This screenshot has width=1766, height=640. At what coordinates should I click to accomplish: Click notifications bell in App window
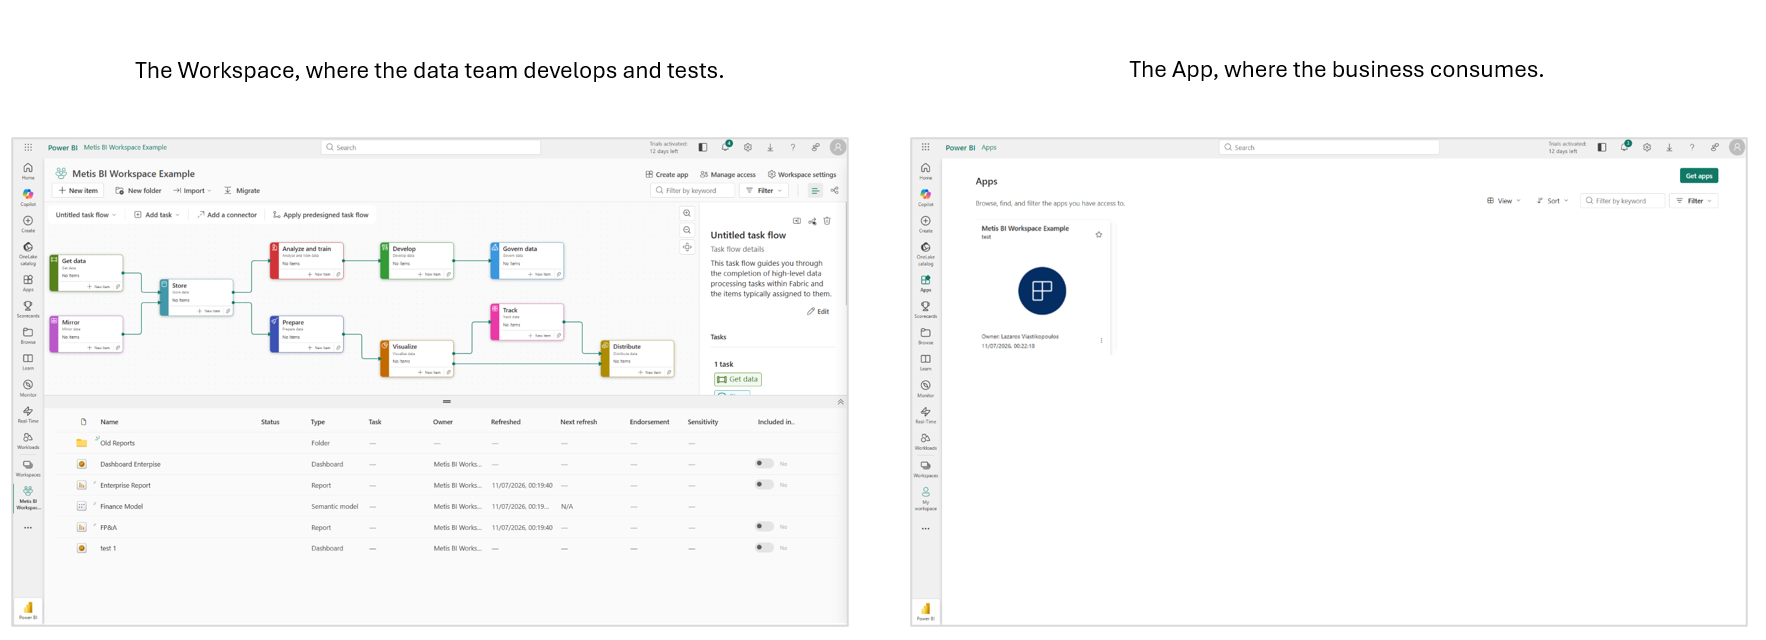[1625, 147]
